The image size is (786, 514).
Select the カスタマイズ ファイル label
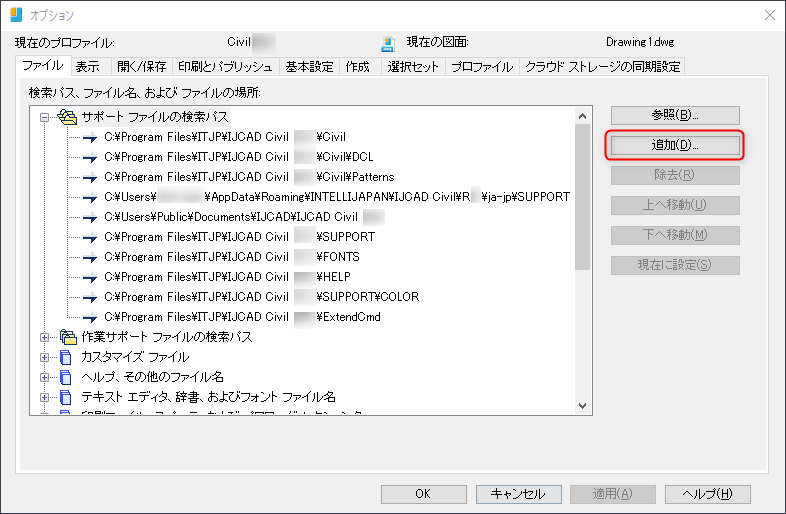click(x=135, y=357)
